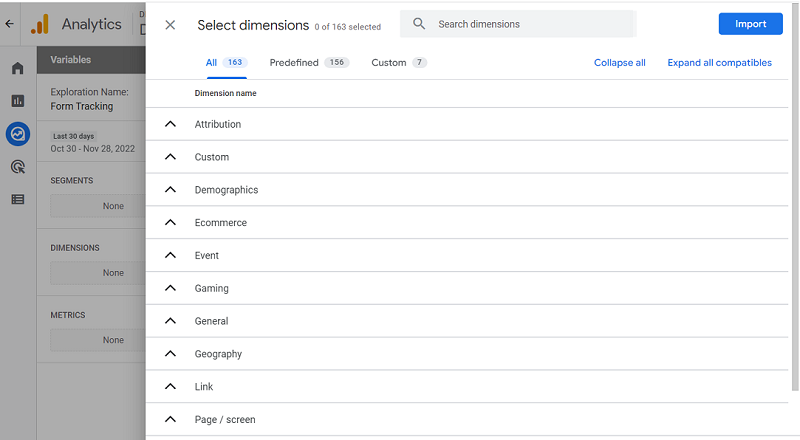Image resolution: width=800 pixels, height=440 pixels.
Task: Click the Expand all compatibles link
Action: pos(719,63)
